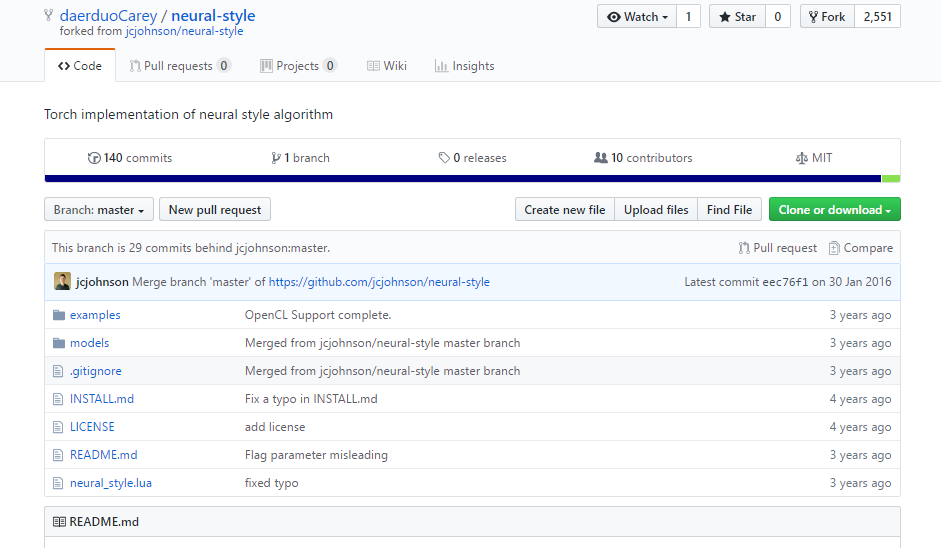
Task: Click the scales license icon beside MIT
Action: tap(802, 158)
